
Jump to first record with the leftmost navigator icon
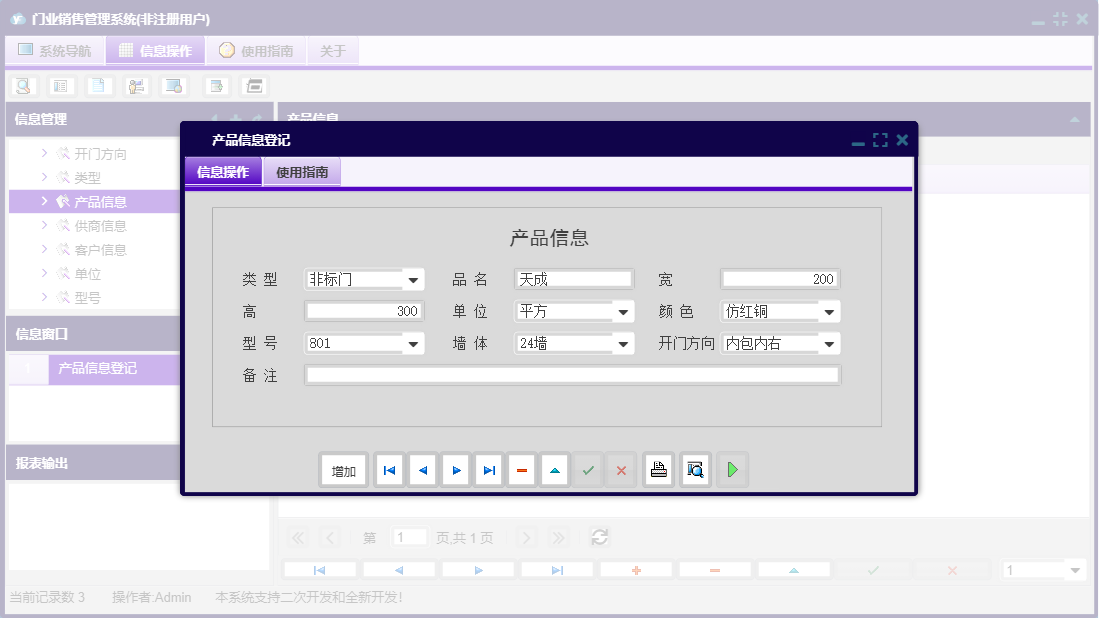[x=388, y=470]
